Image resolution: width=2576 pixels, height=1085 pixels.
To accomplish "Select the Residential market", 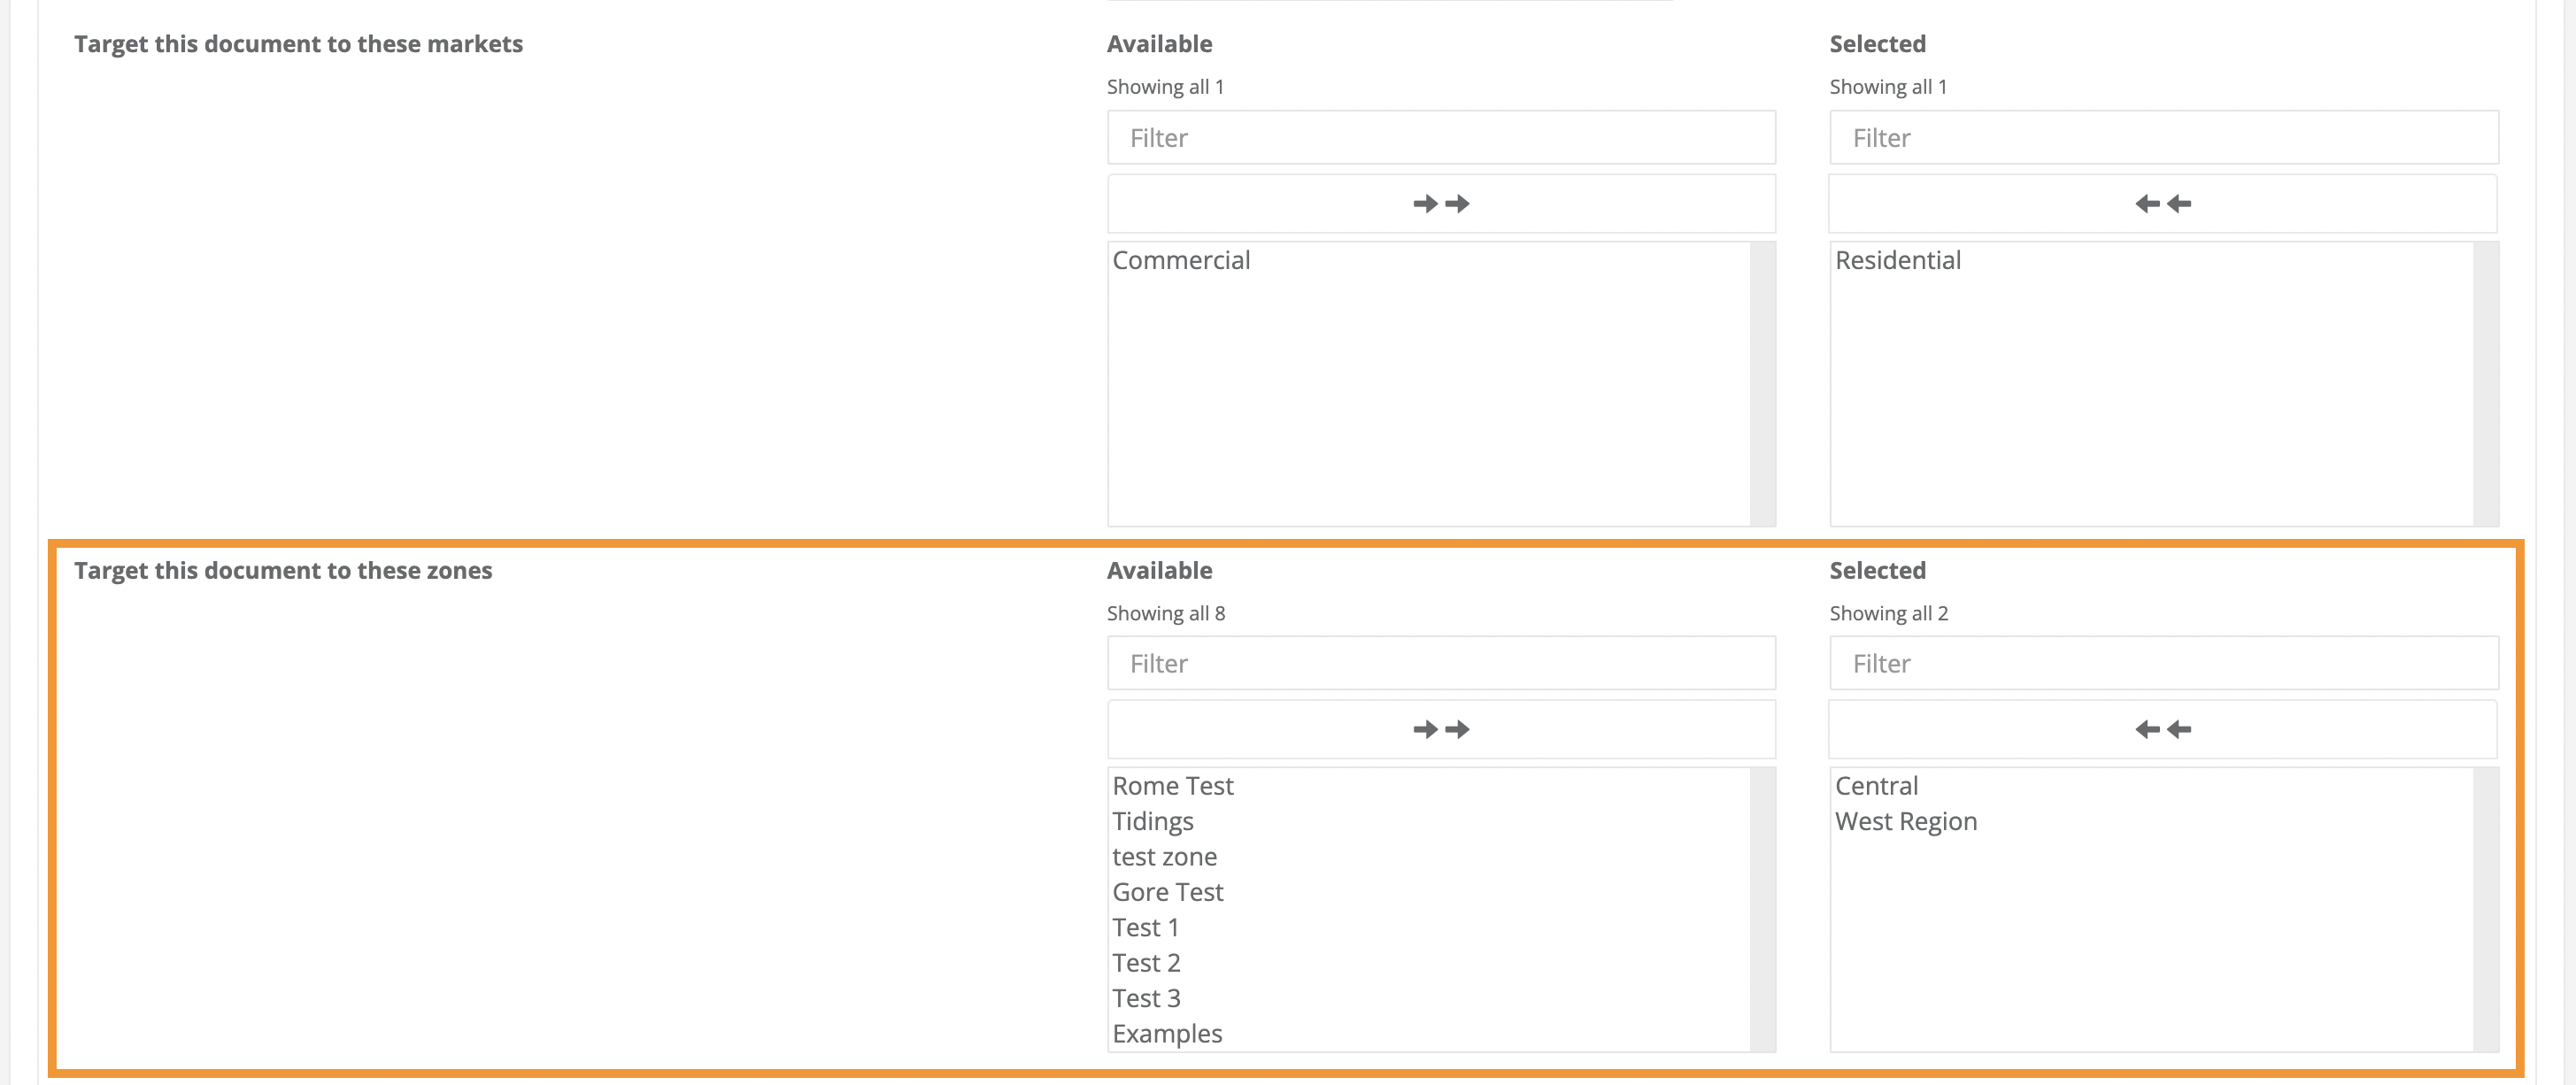I will (1897, 259).
